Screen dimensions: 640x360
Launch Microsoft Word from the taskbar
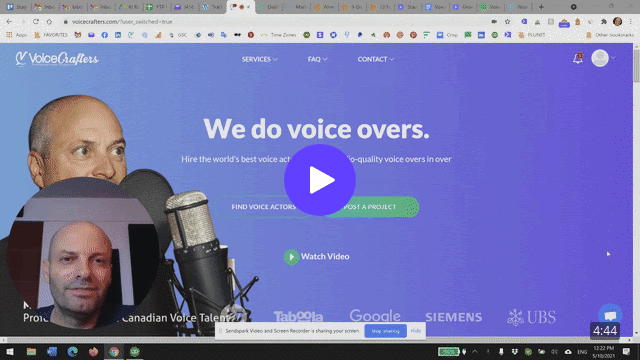[x=52, y=351]
